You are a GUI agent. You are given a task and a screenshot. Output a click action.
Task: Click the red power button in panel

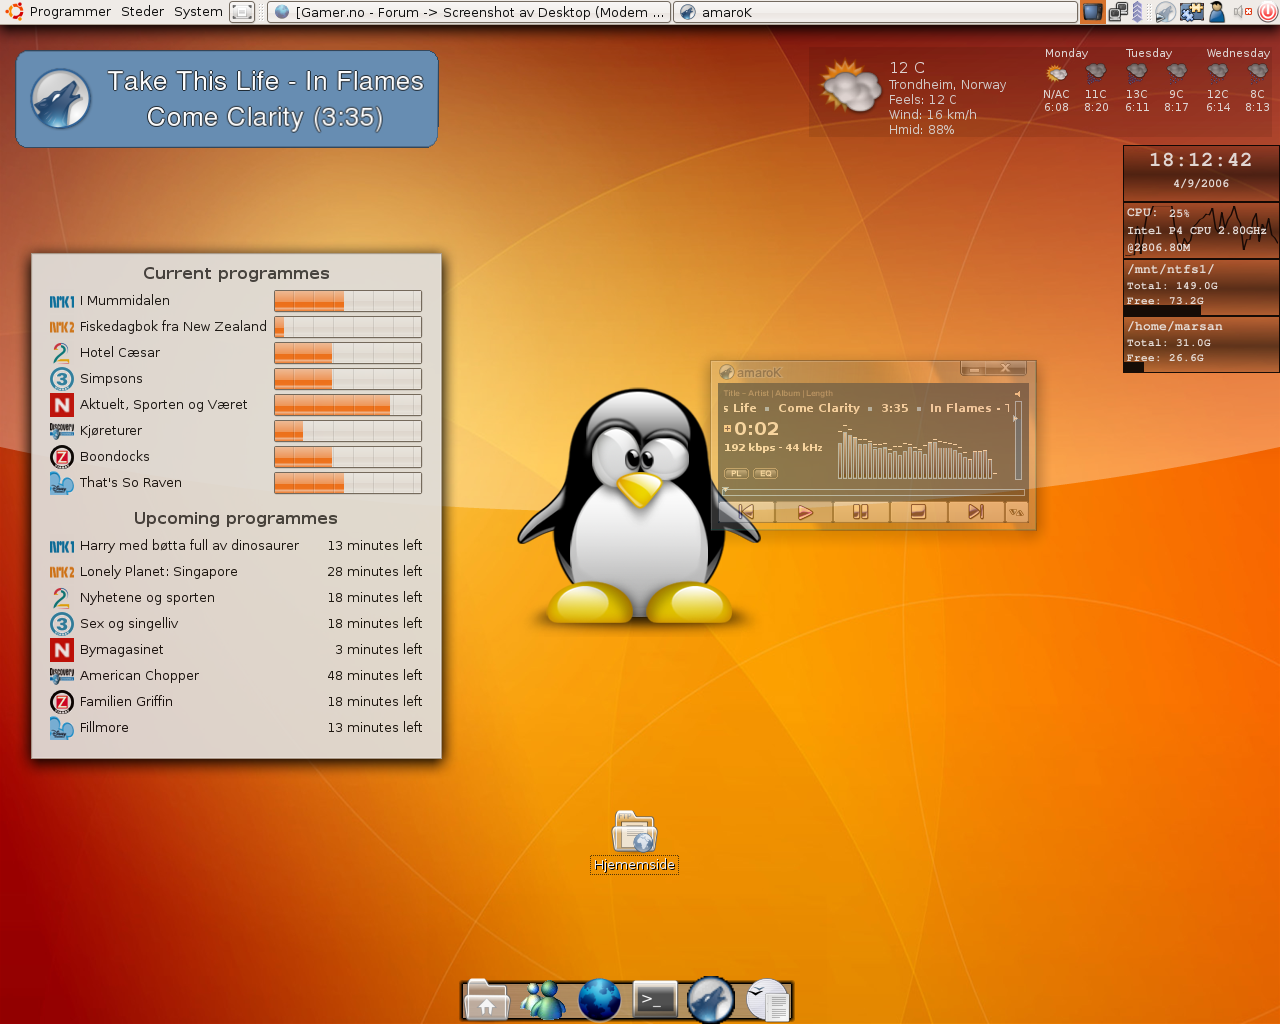pyautogui.click(x=1267, y=12)
